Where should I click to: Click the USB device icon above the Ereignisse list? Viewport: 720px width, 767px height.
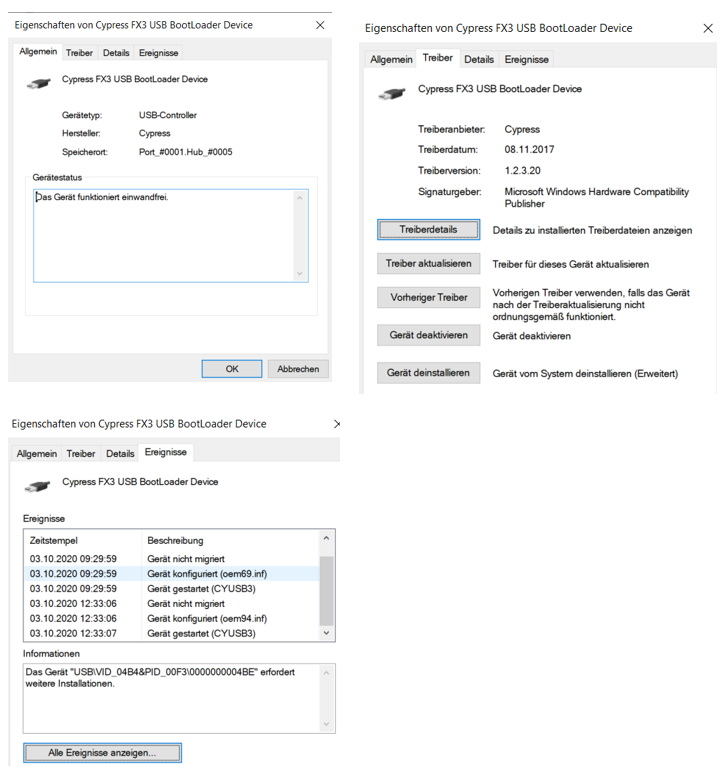(x=37, y=486)
